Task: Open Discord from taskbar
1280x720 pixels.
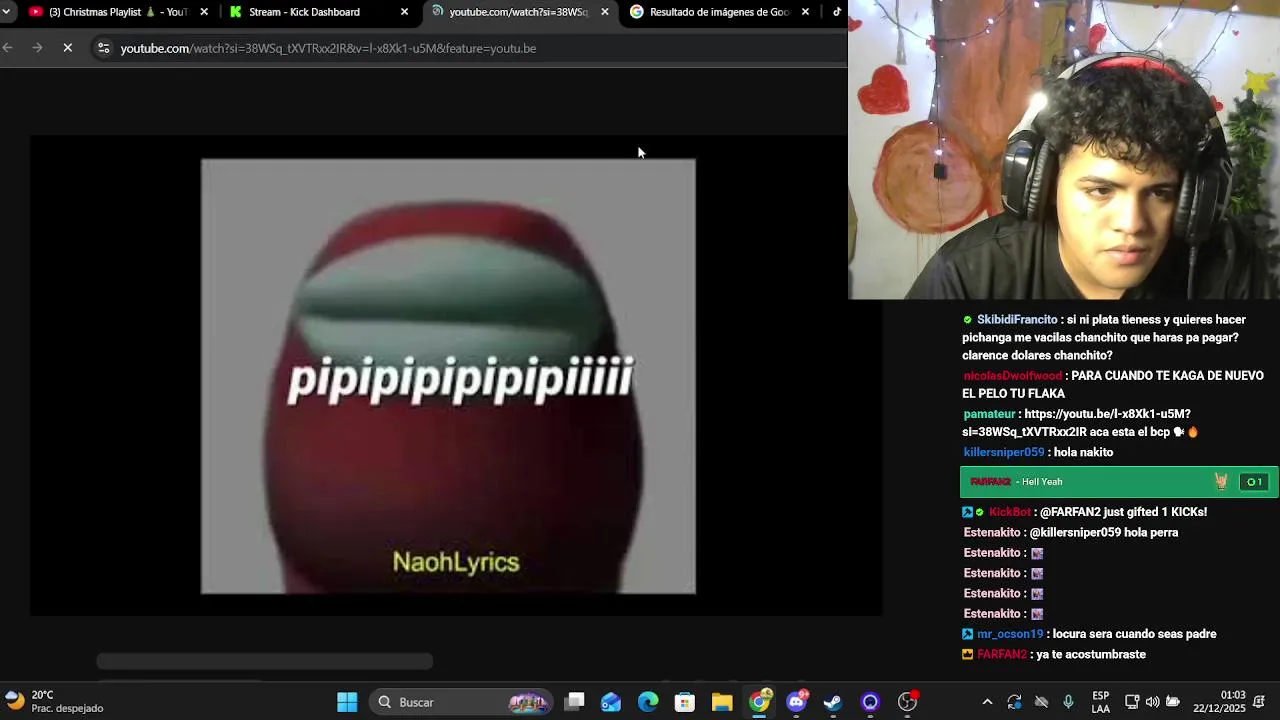Action: tap(796, 702)
